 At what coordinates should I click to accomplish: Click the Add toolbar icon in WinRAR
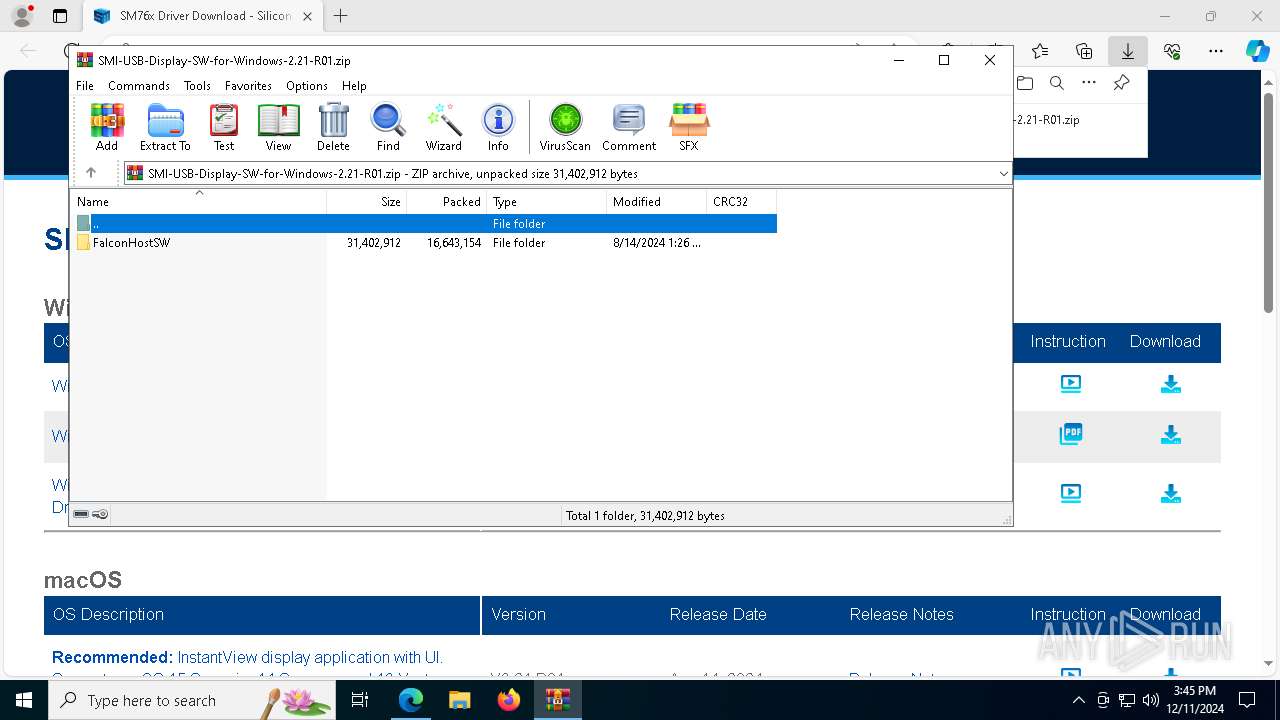tap(107, 127)
